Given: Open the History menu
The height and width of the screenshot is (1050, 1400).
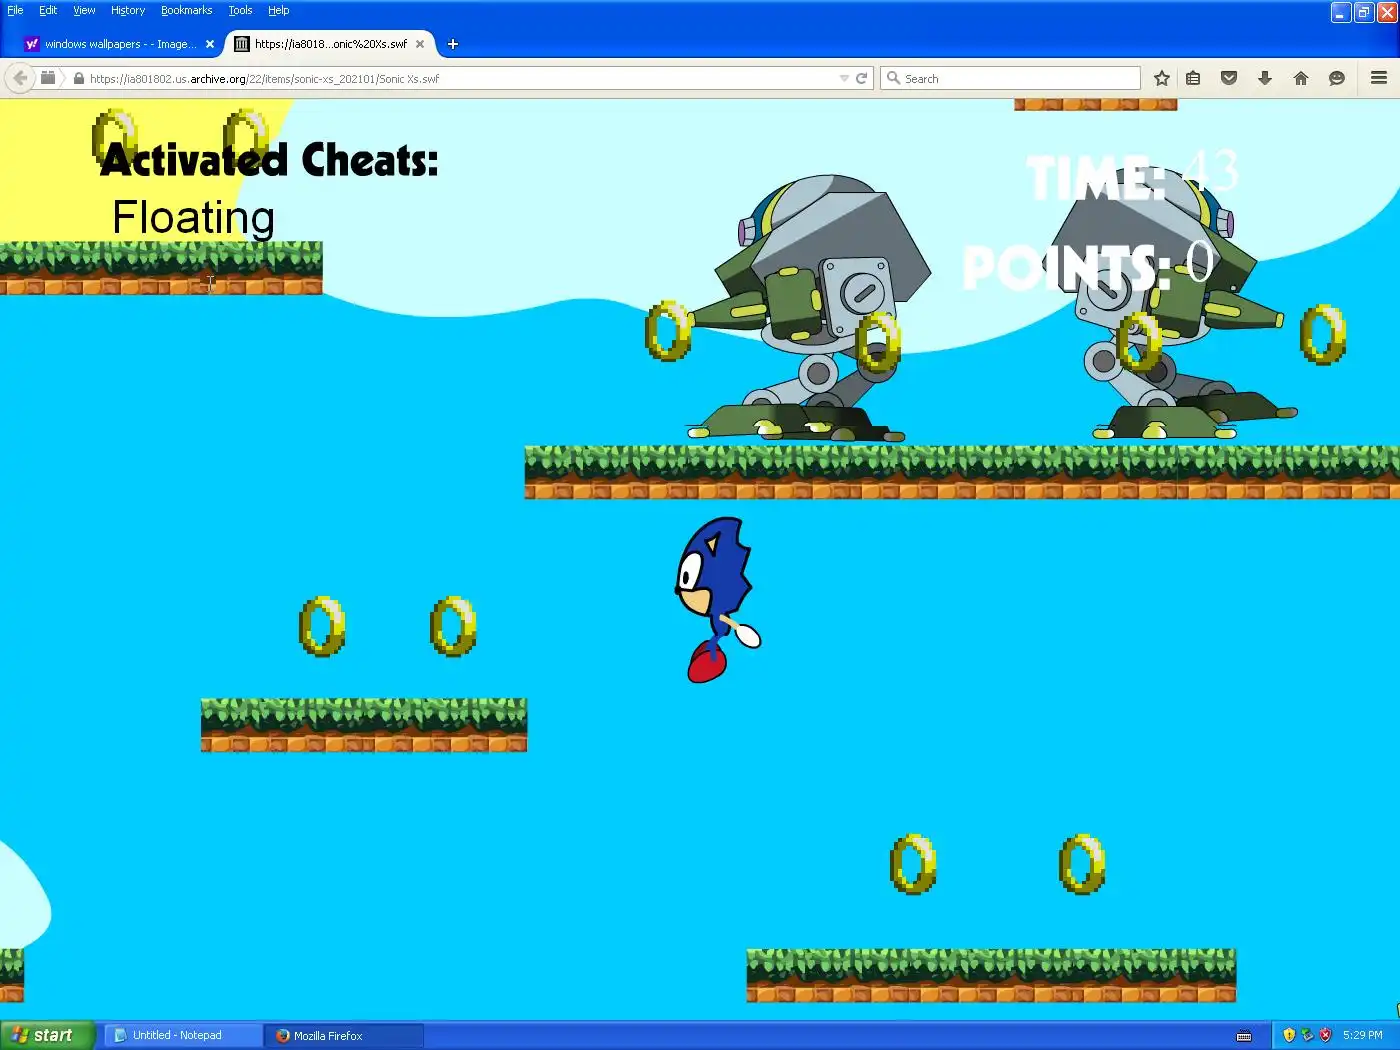Looking at the screenshot, I should point(128,10).
